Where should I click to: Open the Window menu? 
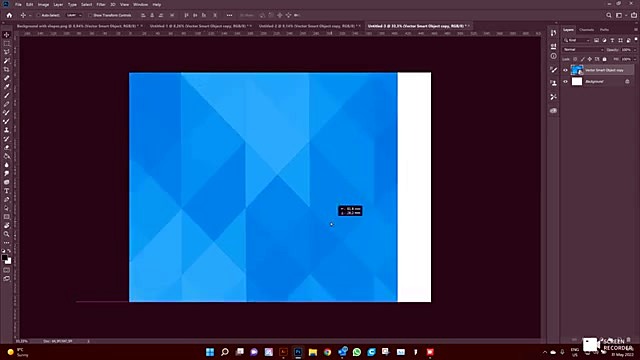pos(140,4)
